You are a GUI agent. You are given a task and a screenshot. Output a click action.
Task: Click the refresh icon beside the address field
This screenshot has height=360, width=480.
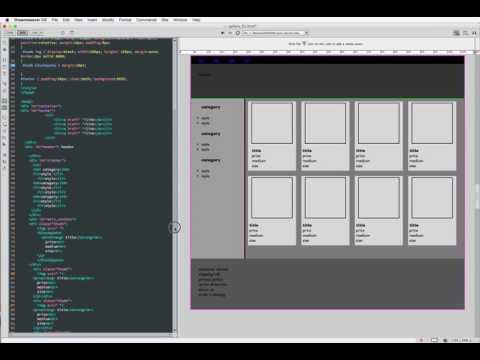coord(238,33)
